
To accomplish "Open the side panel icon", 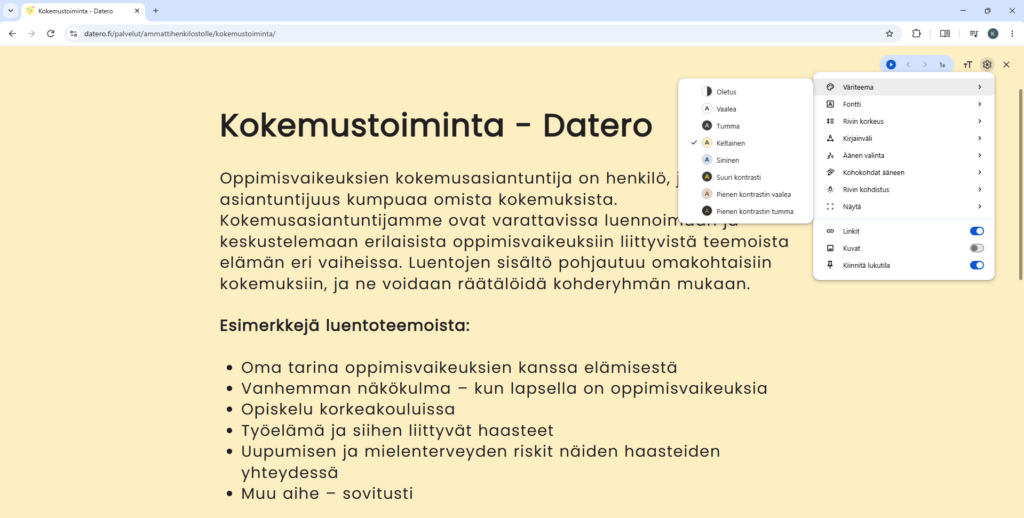I will coord(945,33).
